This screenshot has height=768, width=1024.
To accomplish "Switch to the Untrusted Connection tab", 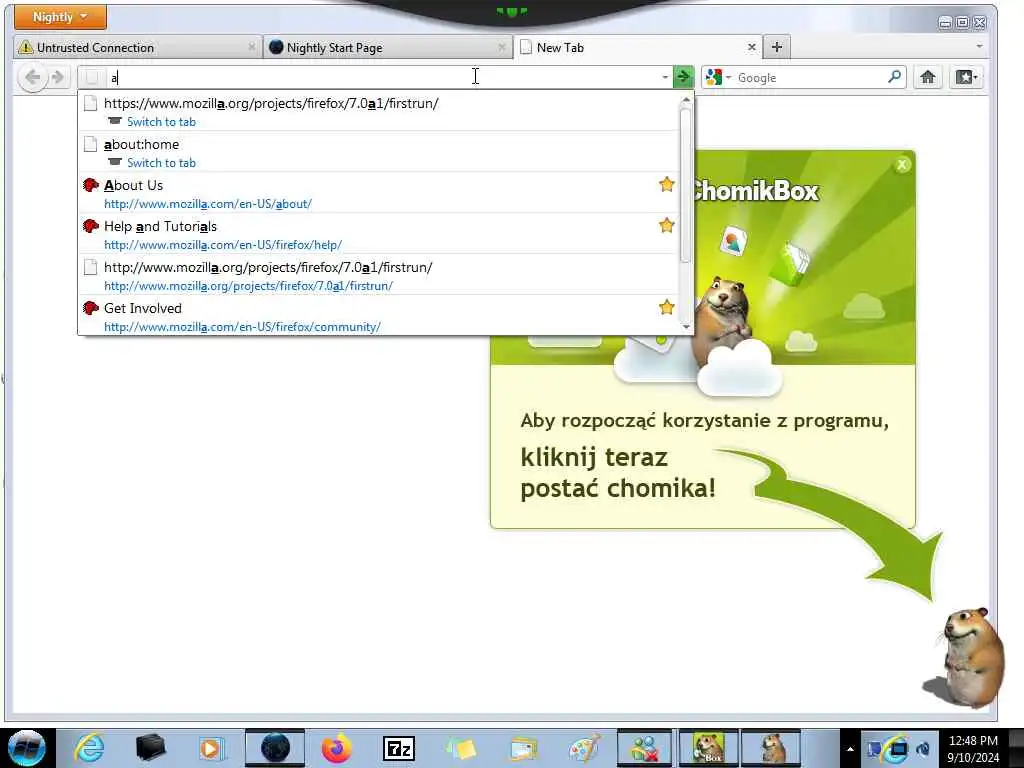I will [x=137, y=48].
